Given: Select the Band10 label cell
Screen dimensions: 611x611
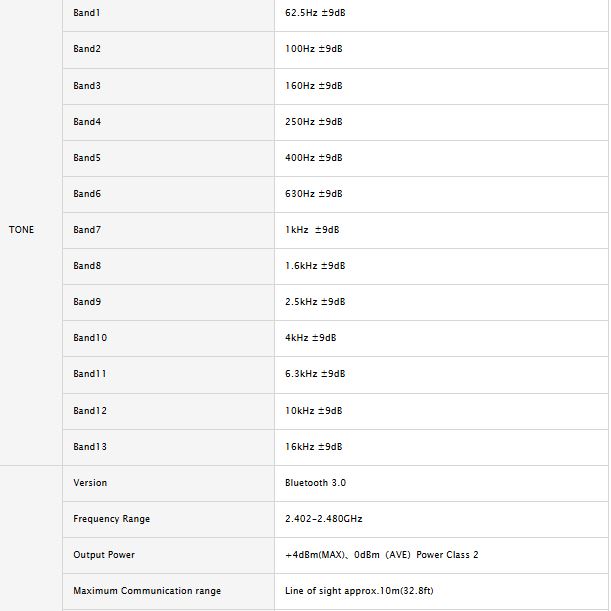Looking at the screenshot, I should coord(90,338).
